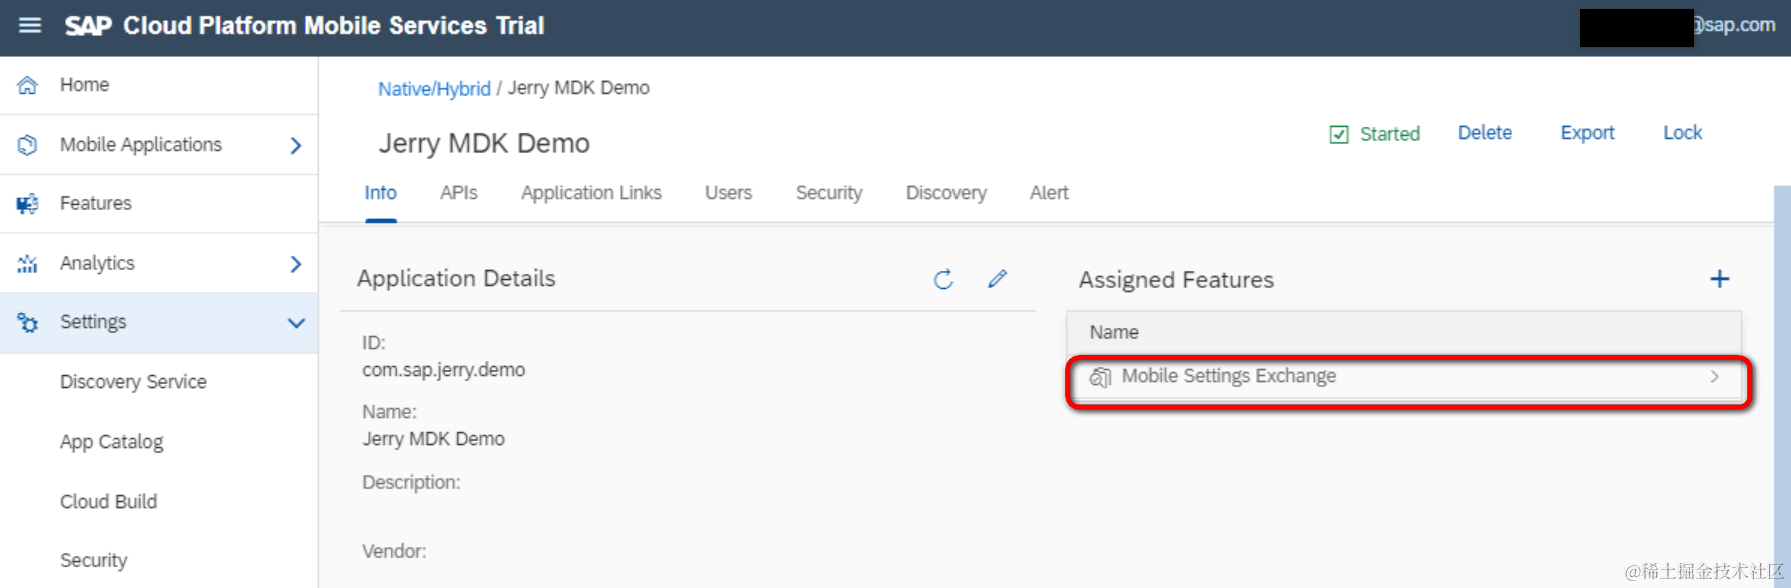
Task: Click the Home house icon
Action: [x=28, y=85]
